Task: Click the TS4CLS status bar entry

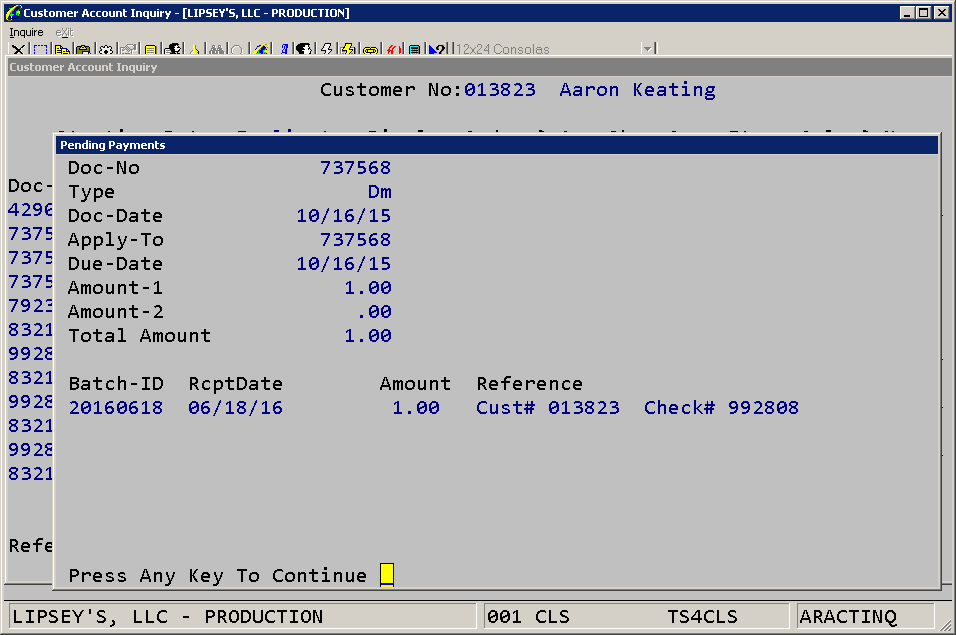Action: pyautogui.click(x=702, y=617)
